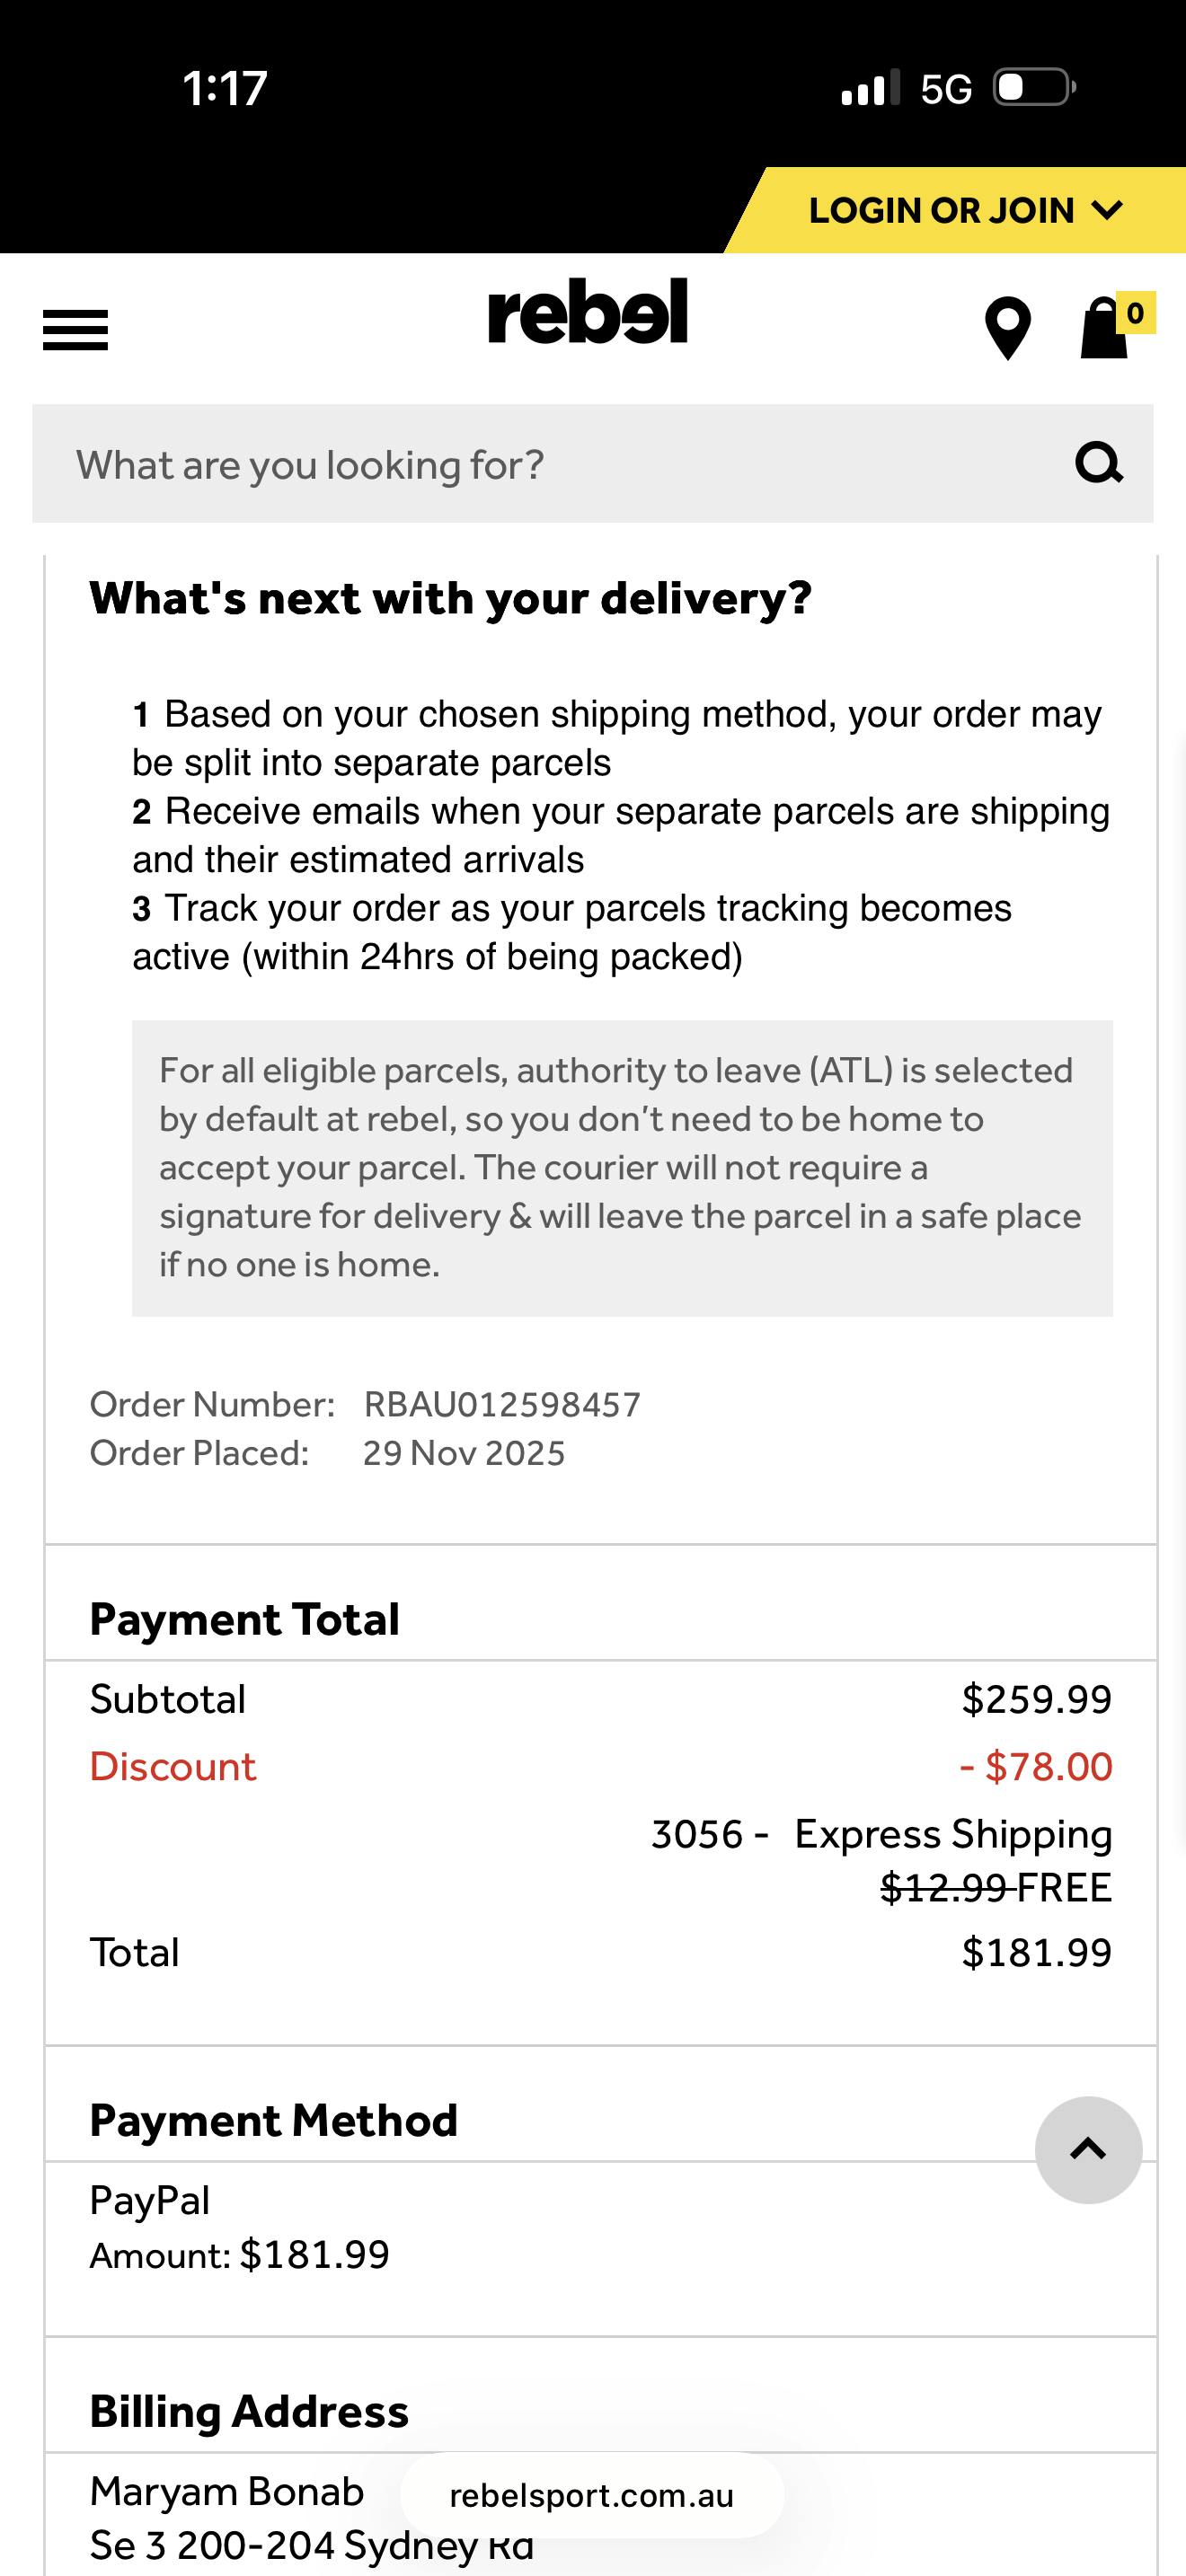Open the hamburger navigation menu
The width and height of the screenshot is (1186, 2576).
(x=75, y=330)
